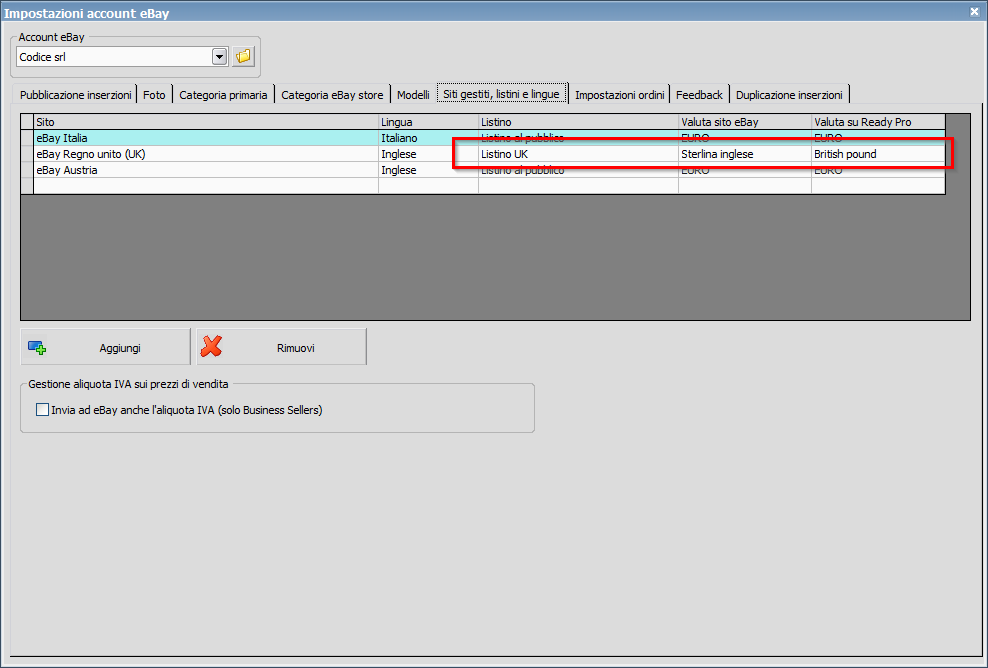Screen dimensions: 988x668
Task: Click the Sito column header
Action: pyautogui.click(x=206, y=122)
